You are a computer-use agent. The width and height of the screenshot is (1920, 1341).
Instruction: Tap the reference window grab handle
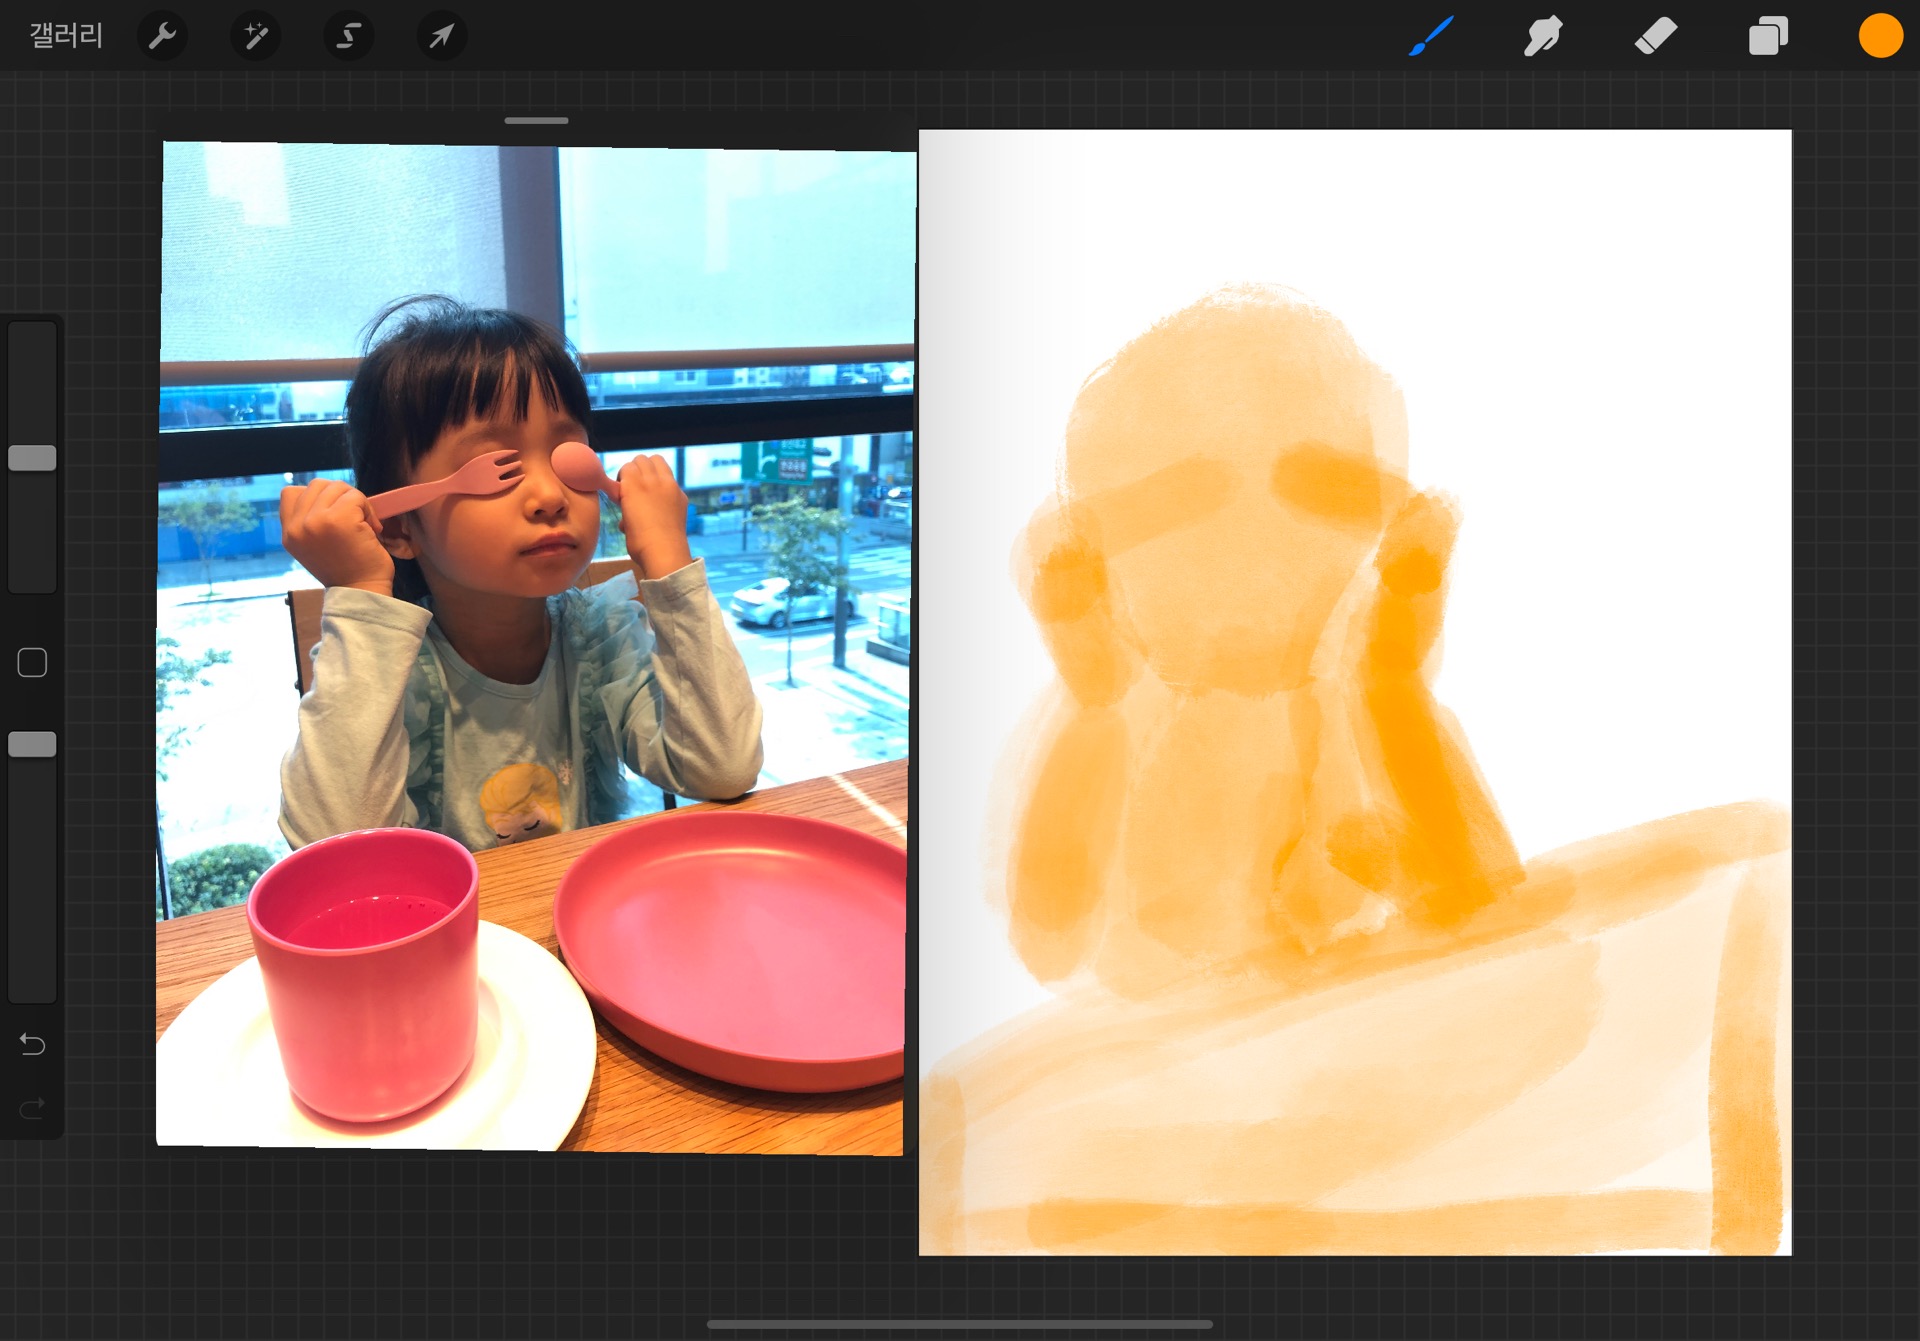click(536, 121)
